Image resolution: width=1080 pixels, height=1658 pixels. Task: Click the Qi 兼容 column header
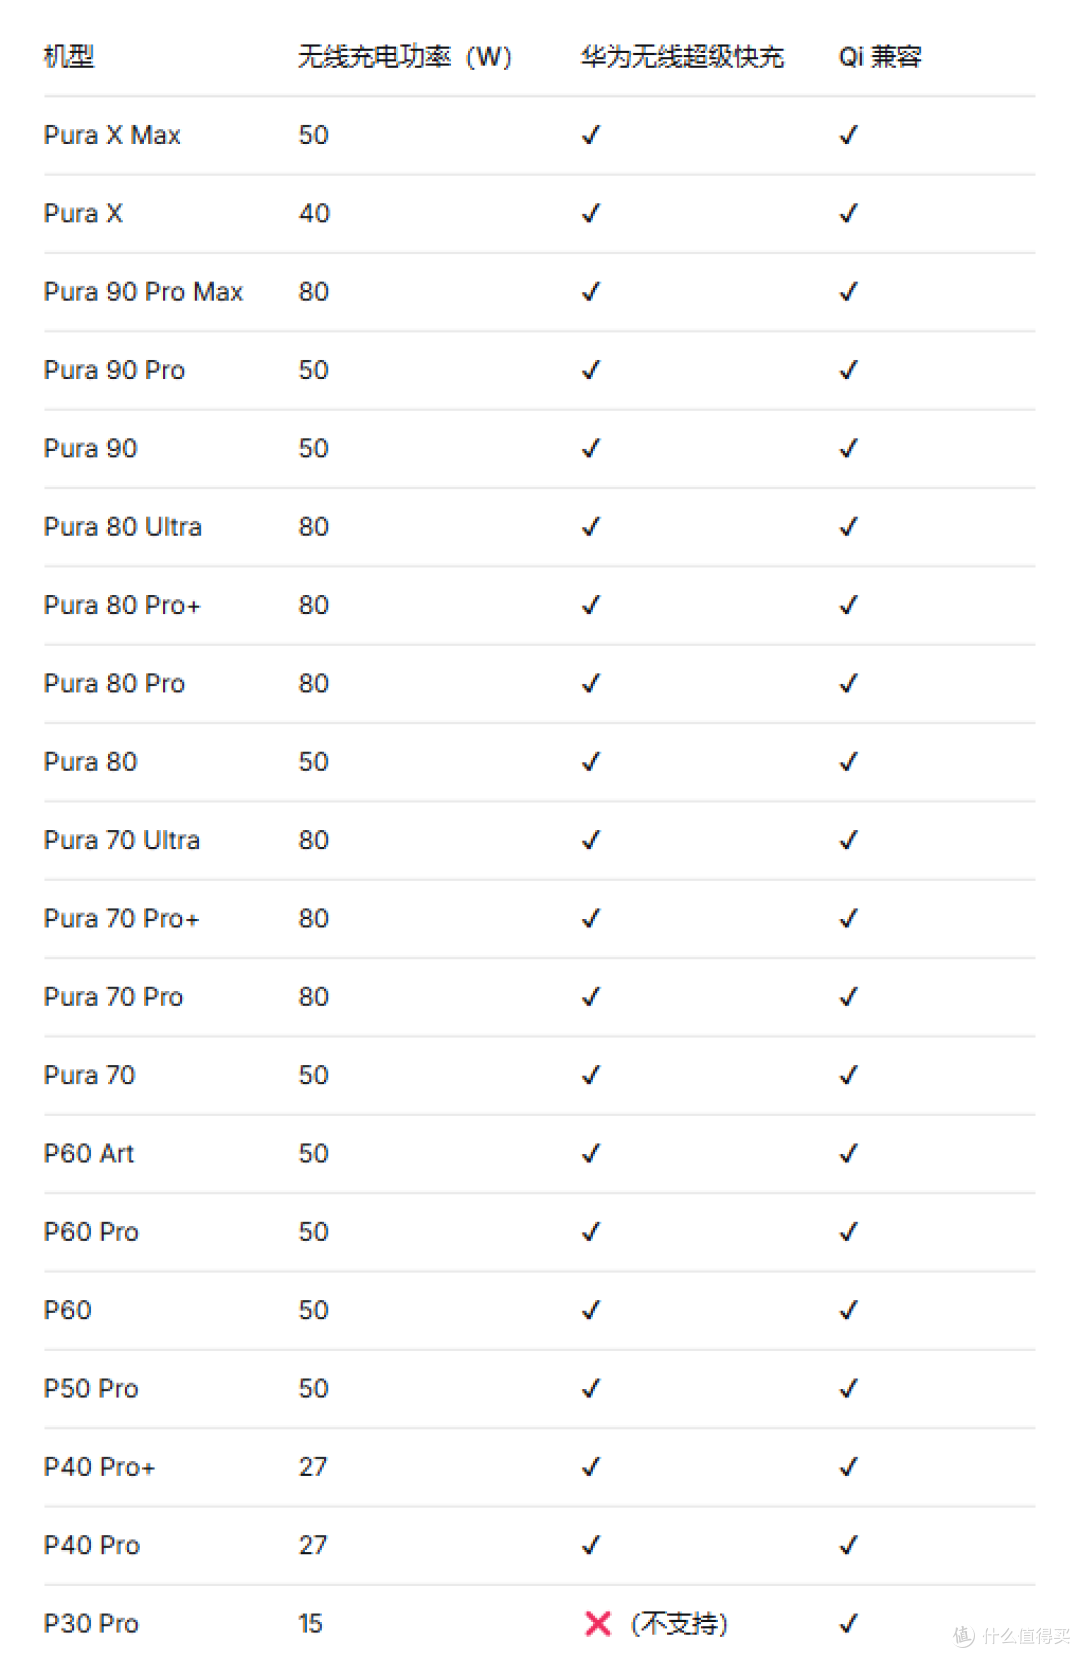[880, 56]
